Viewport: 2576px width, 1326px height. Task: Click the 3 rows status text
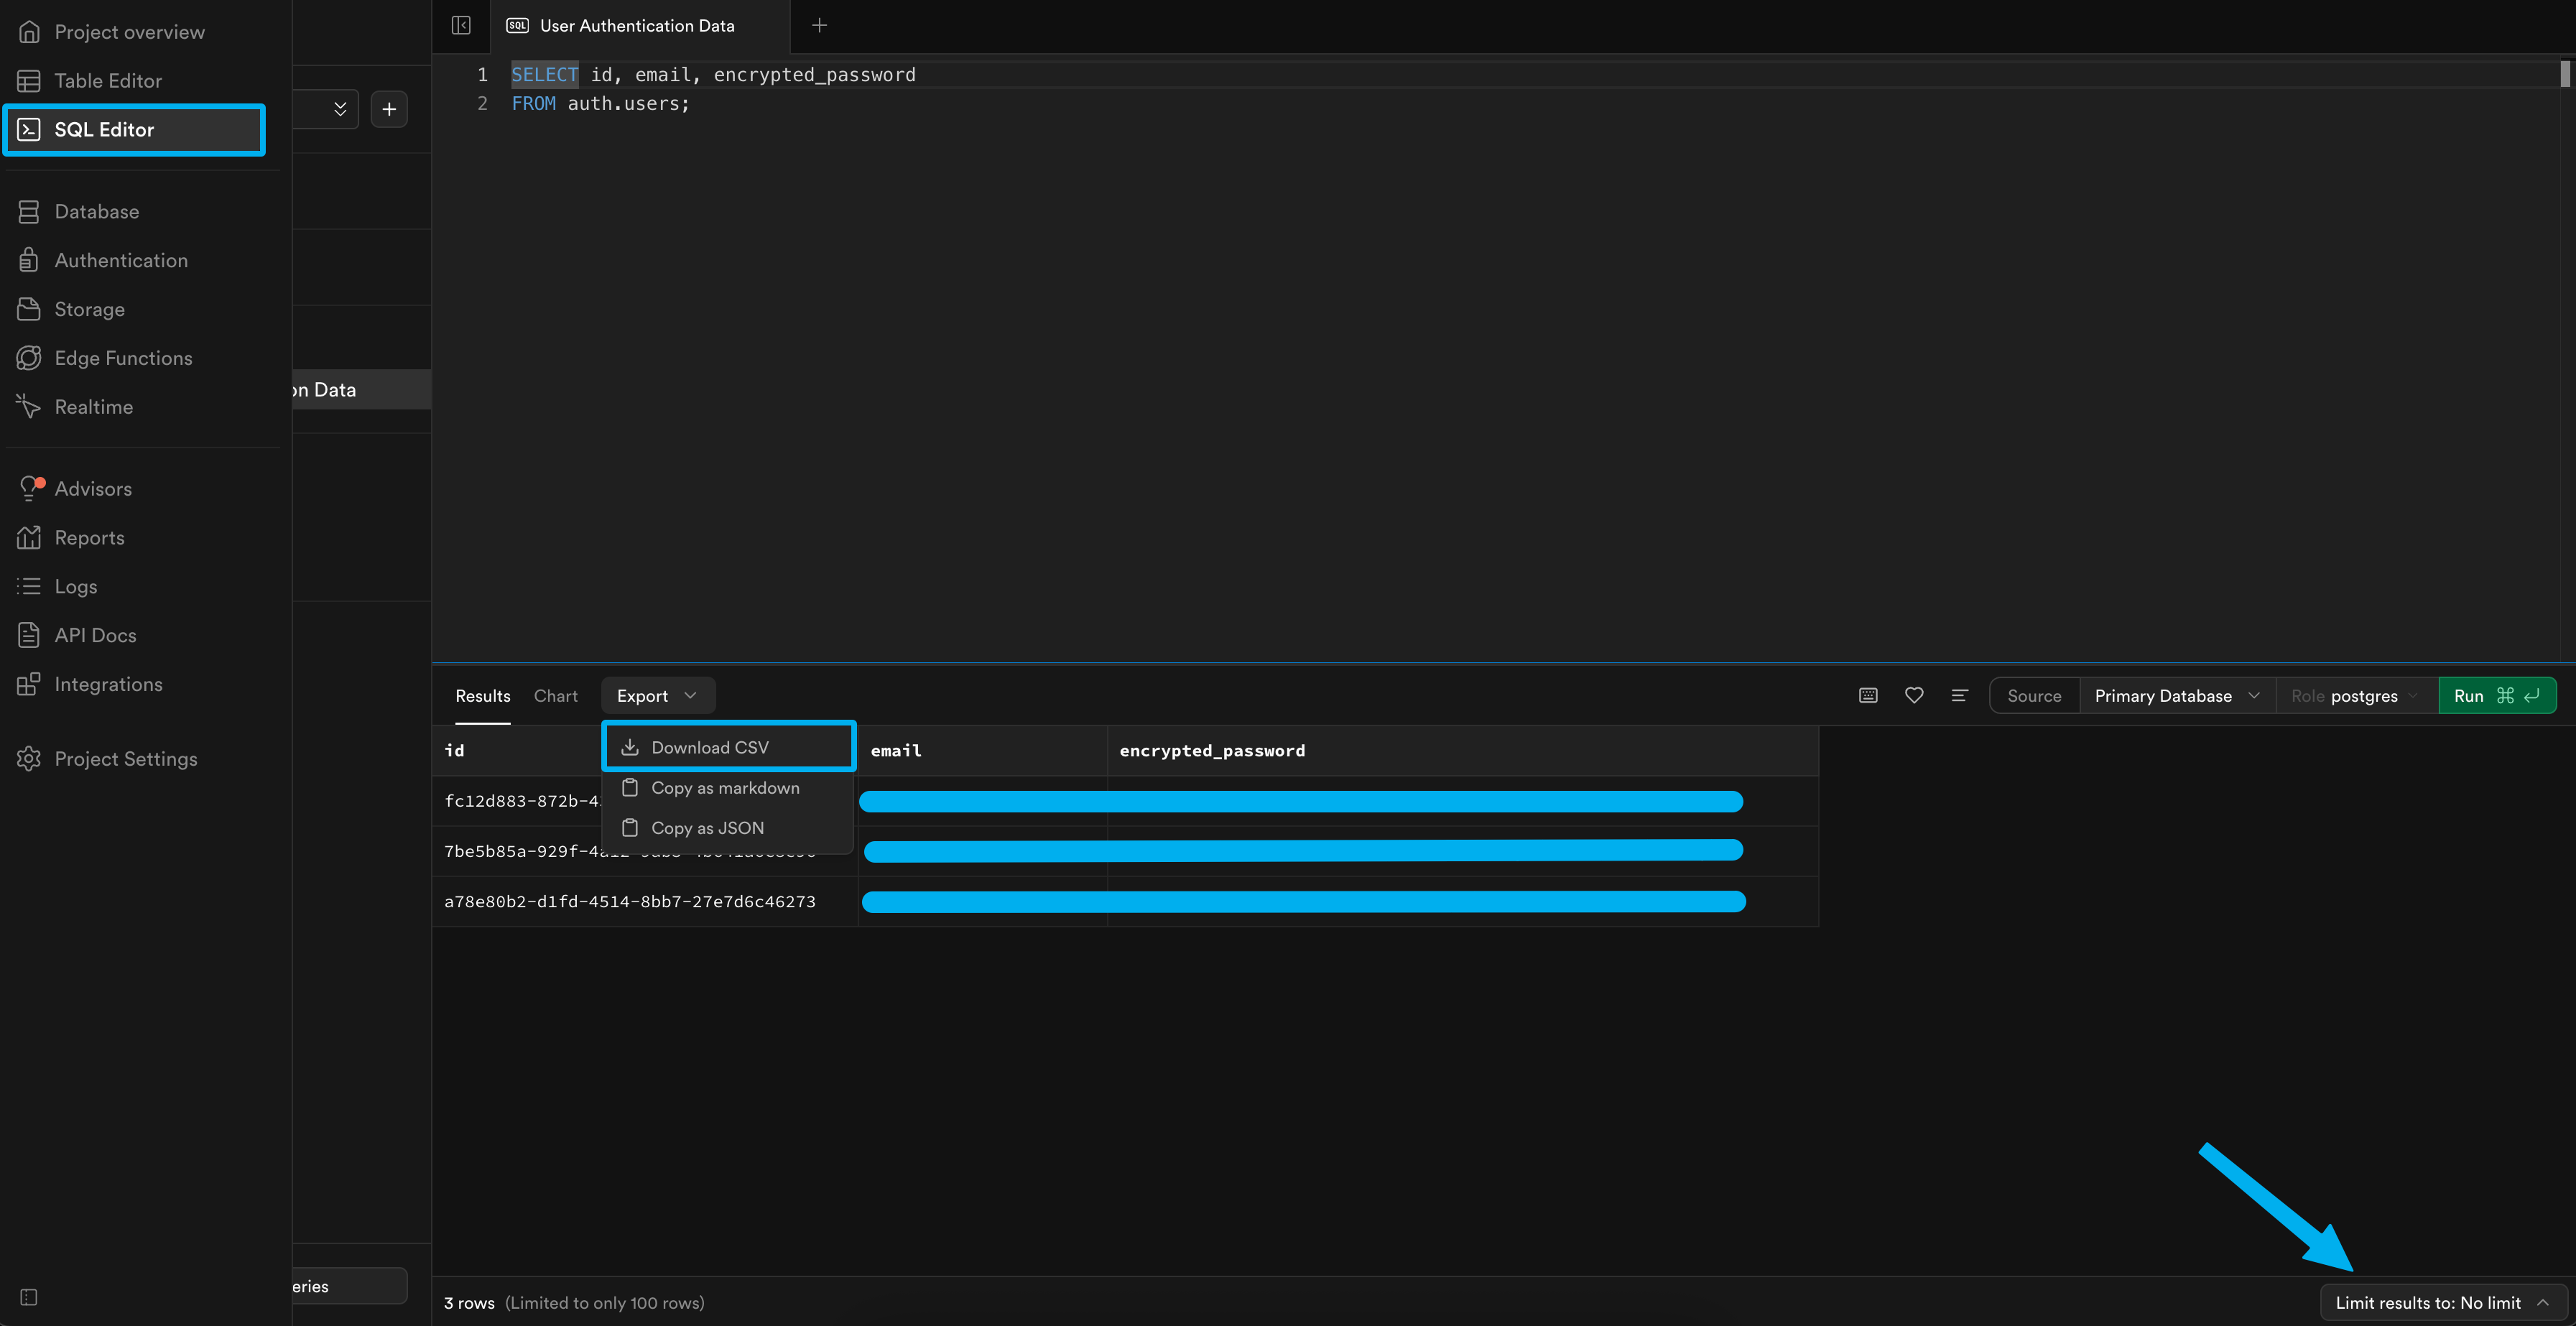[469, 1303]
